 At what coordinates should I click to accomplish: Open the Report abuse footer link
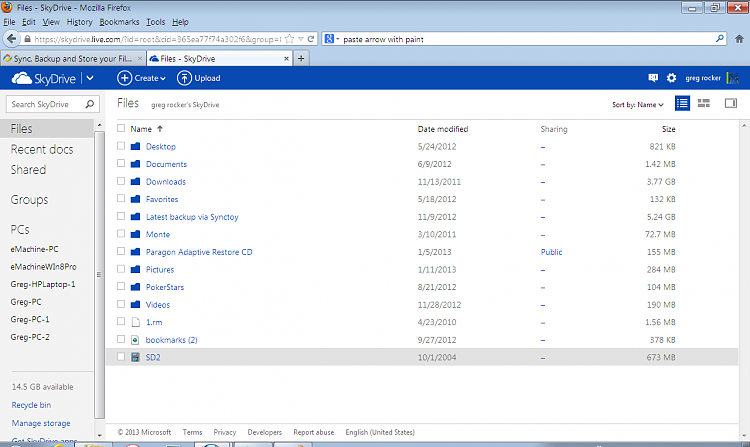tap(314, 432)
